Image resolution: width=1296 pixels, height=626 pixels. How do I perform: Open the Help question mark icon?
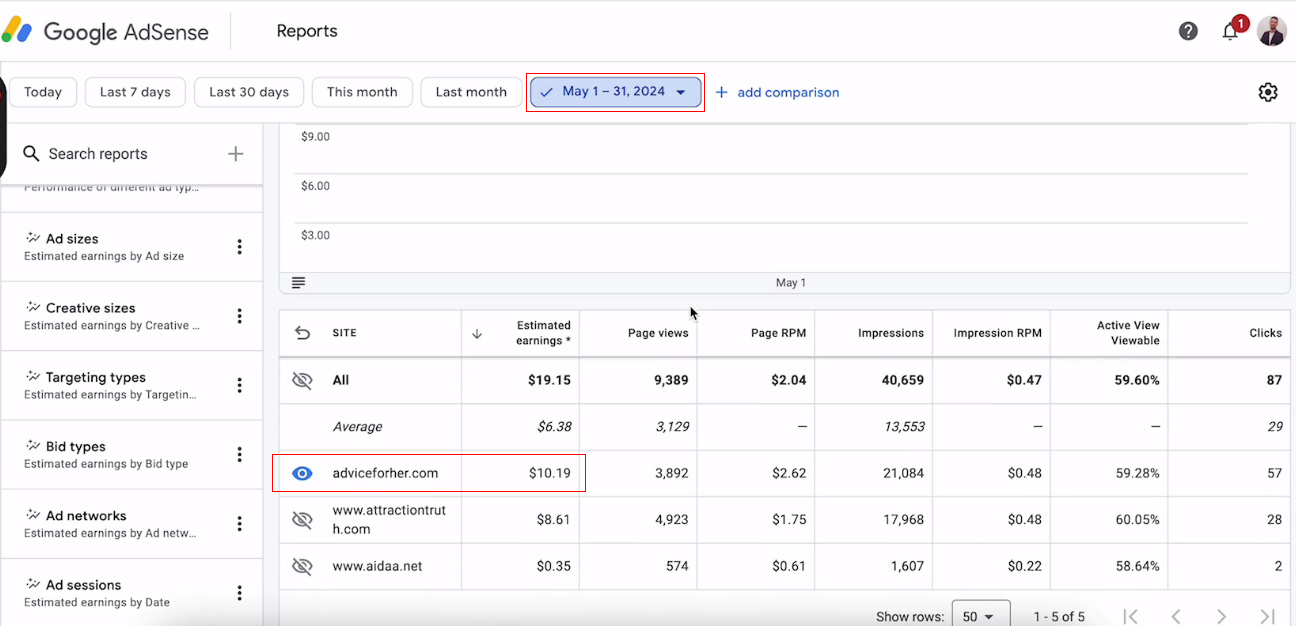pos(1188,31)
